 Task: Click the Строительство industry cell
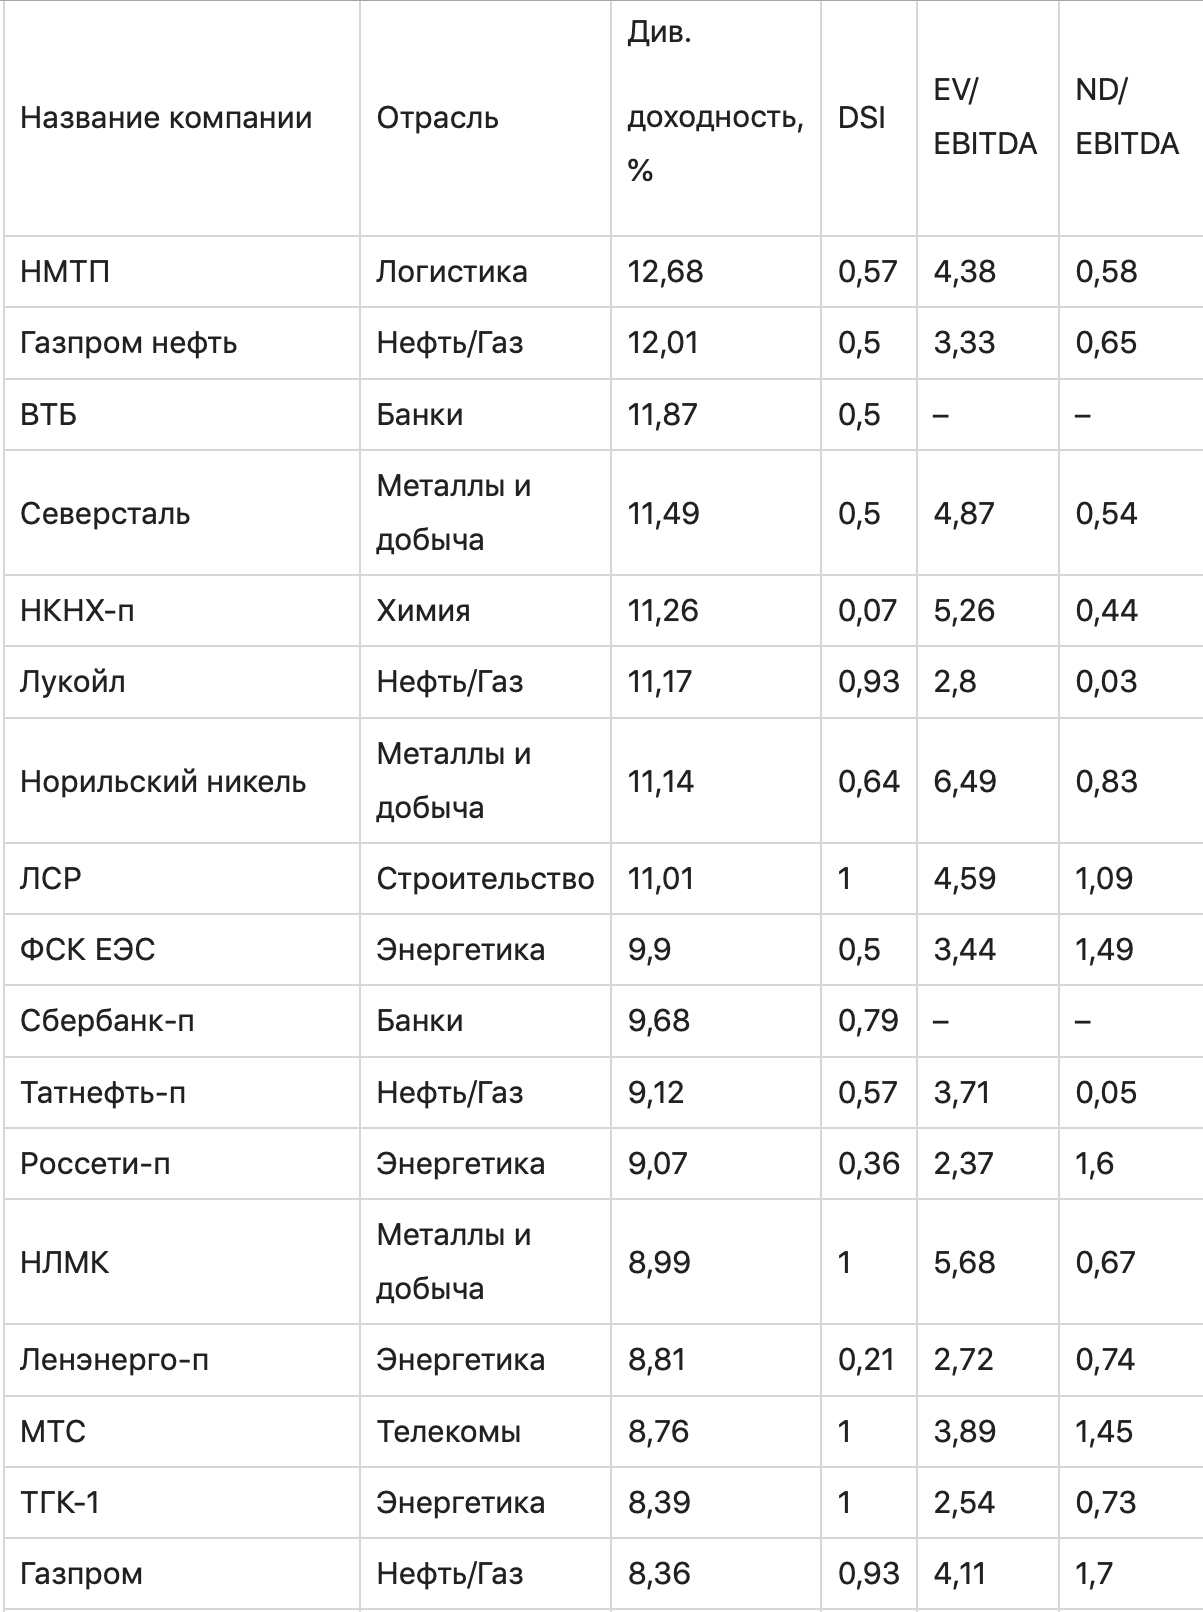click(485, 878)
